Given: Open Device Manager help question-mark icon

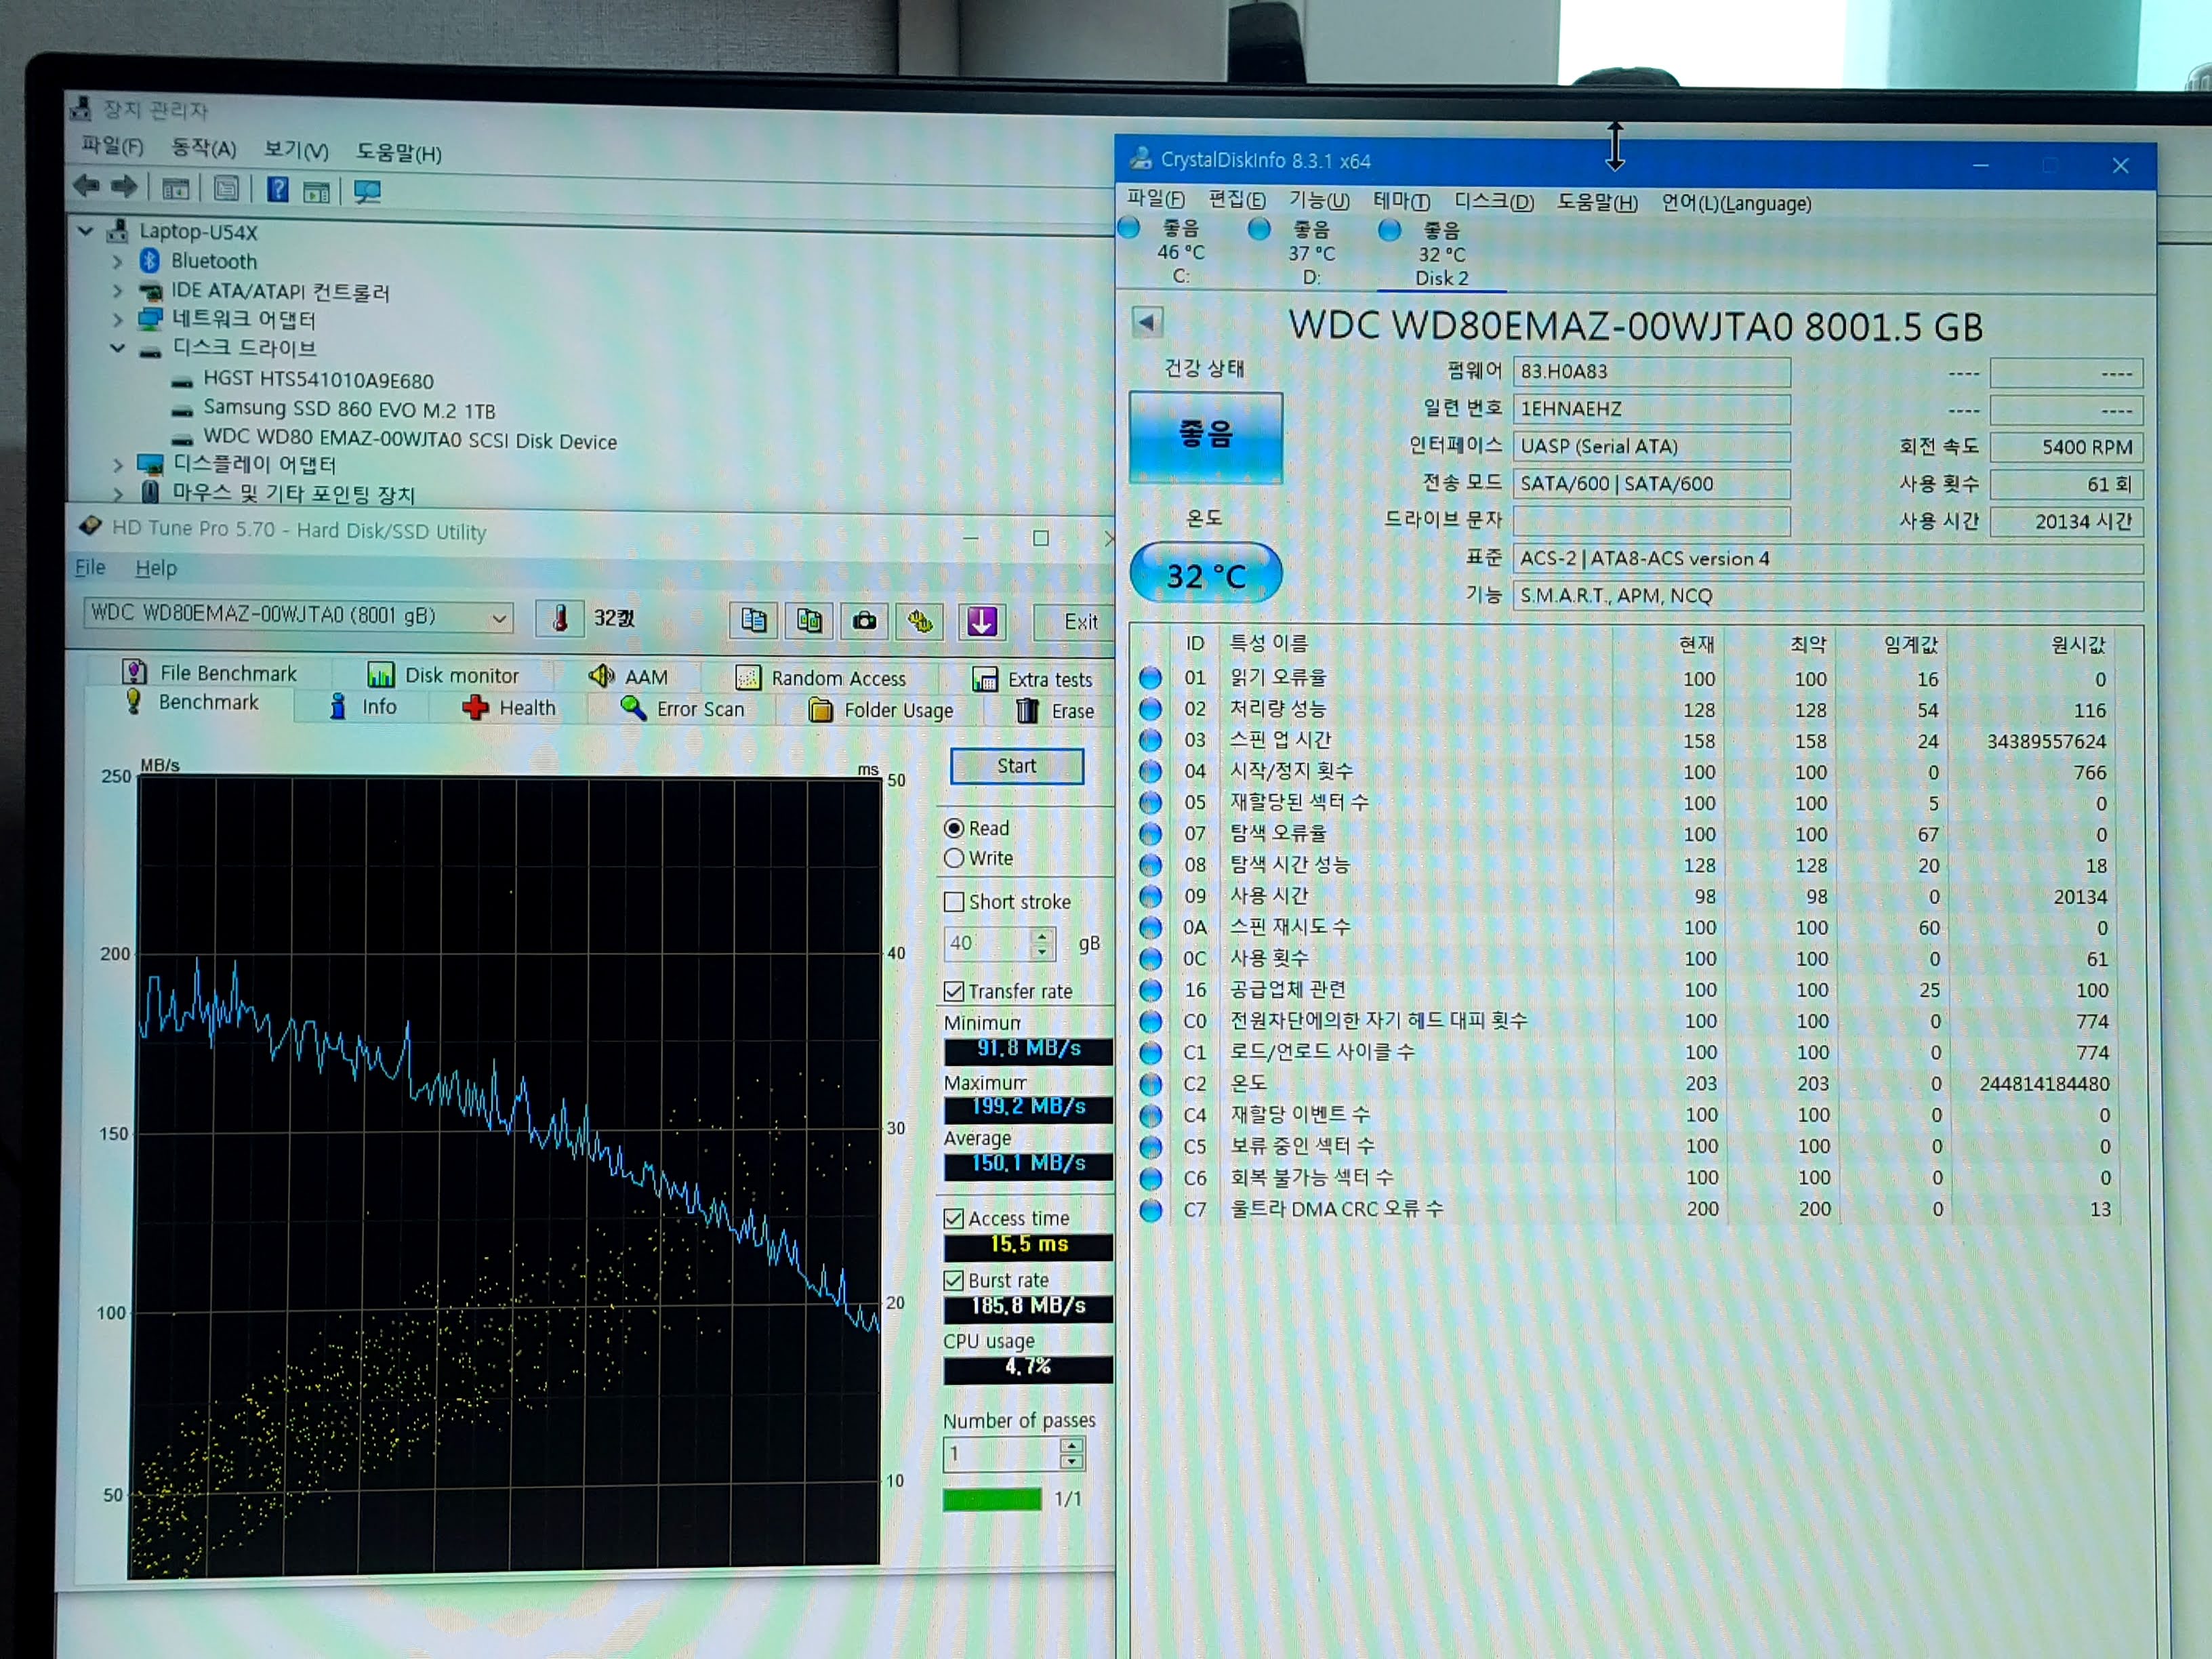Looking at the screenshot, I should point(278,189).
